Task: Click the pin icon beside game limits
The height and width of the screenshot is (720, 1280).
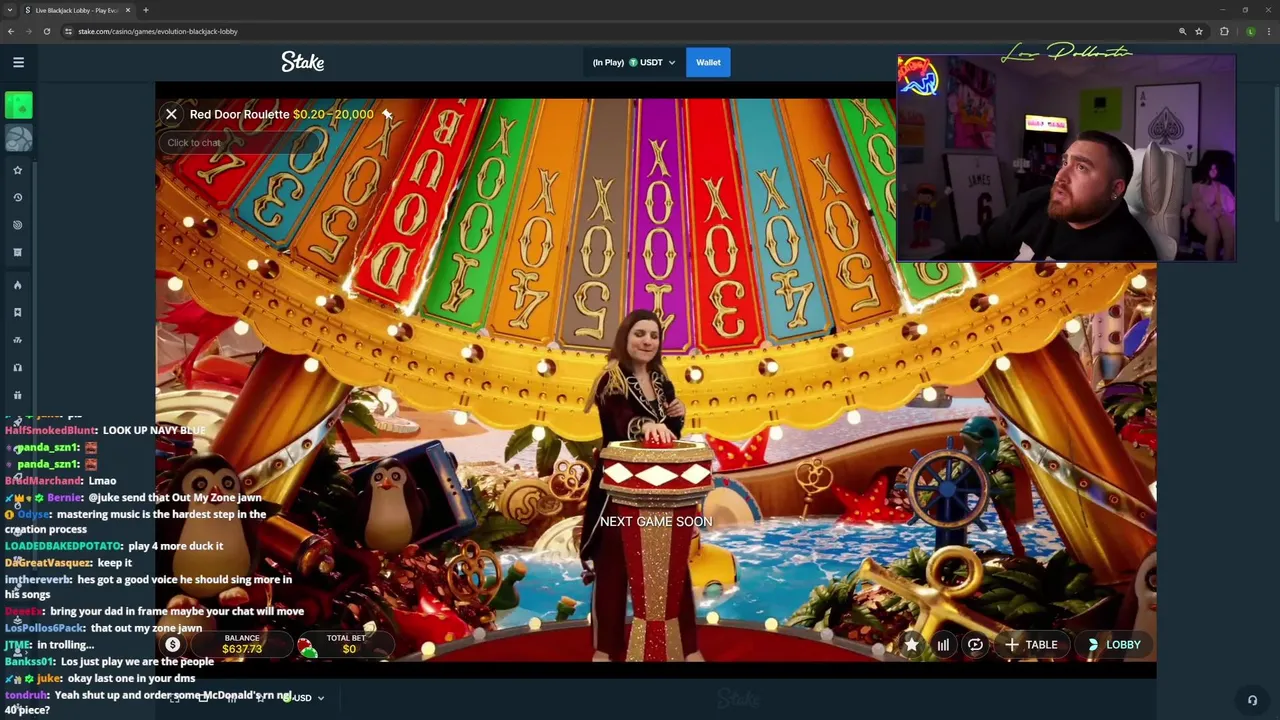Action: coord(387,114)
